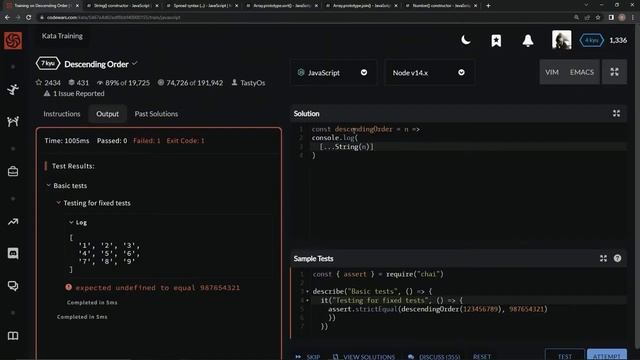640x360 pixels.
Task: Click the Failed: 1 result text
Action: (147, 141)
